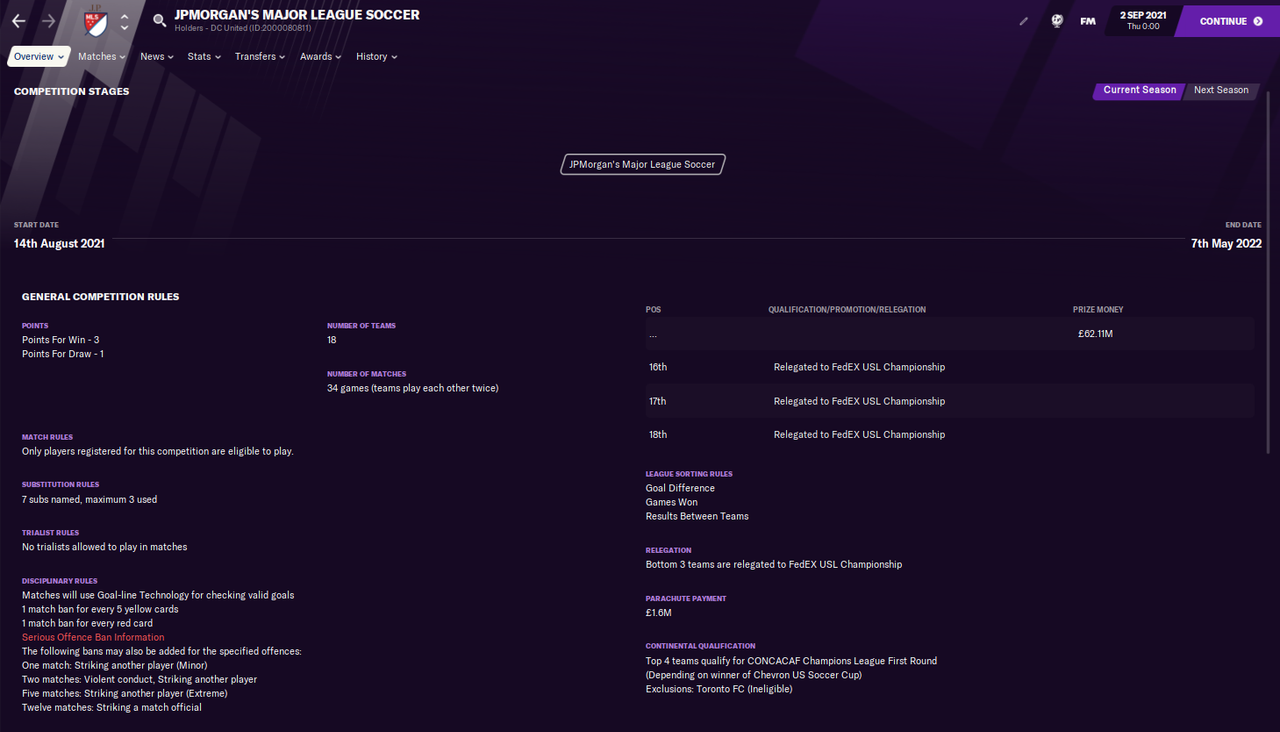This screenshot has width=1280, height=732.
Task: Open the Matches dropdown menu
Action: point(102,57)
